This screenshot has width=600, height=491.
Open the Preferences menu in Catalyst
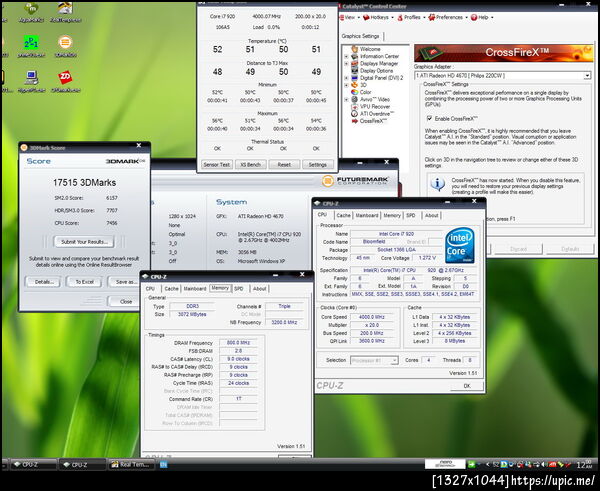click(448, 18)
